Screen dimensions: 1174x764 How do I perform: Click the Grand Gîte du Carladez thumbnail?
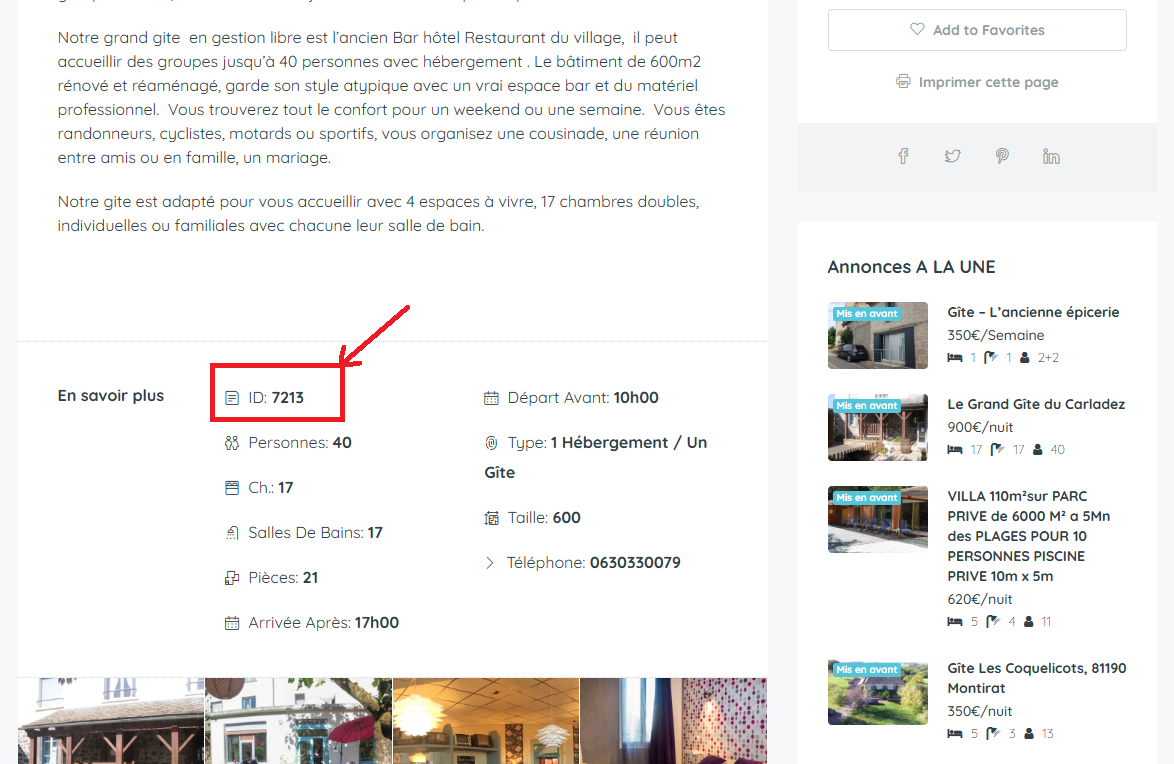coord(878,427)
